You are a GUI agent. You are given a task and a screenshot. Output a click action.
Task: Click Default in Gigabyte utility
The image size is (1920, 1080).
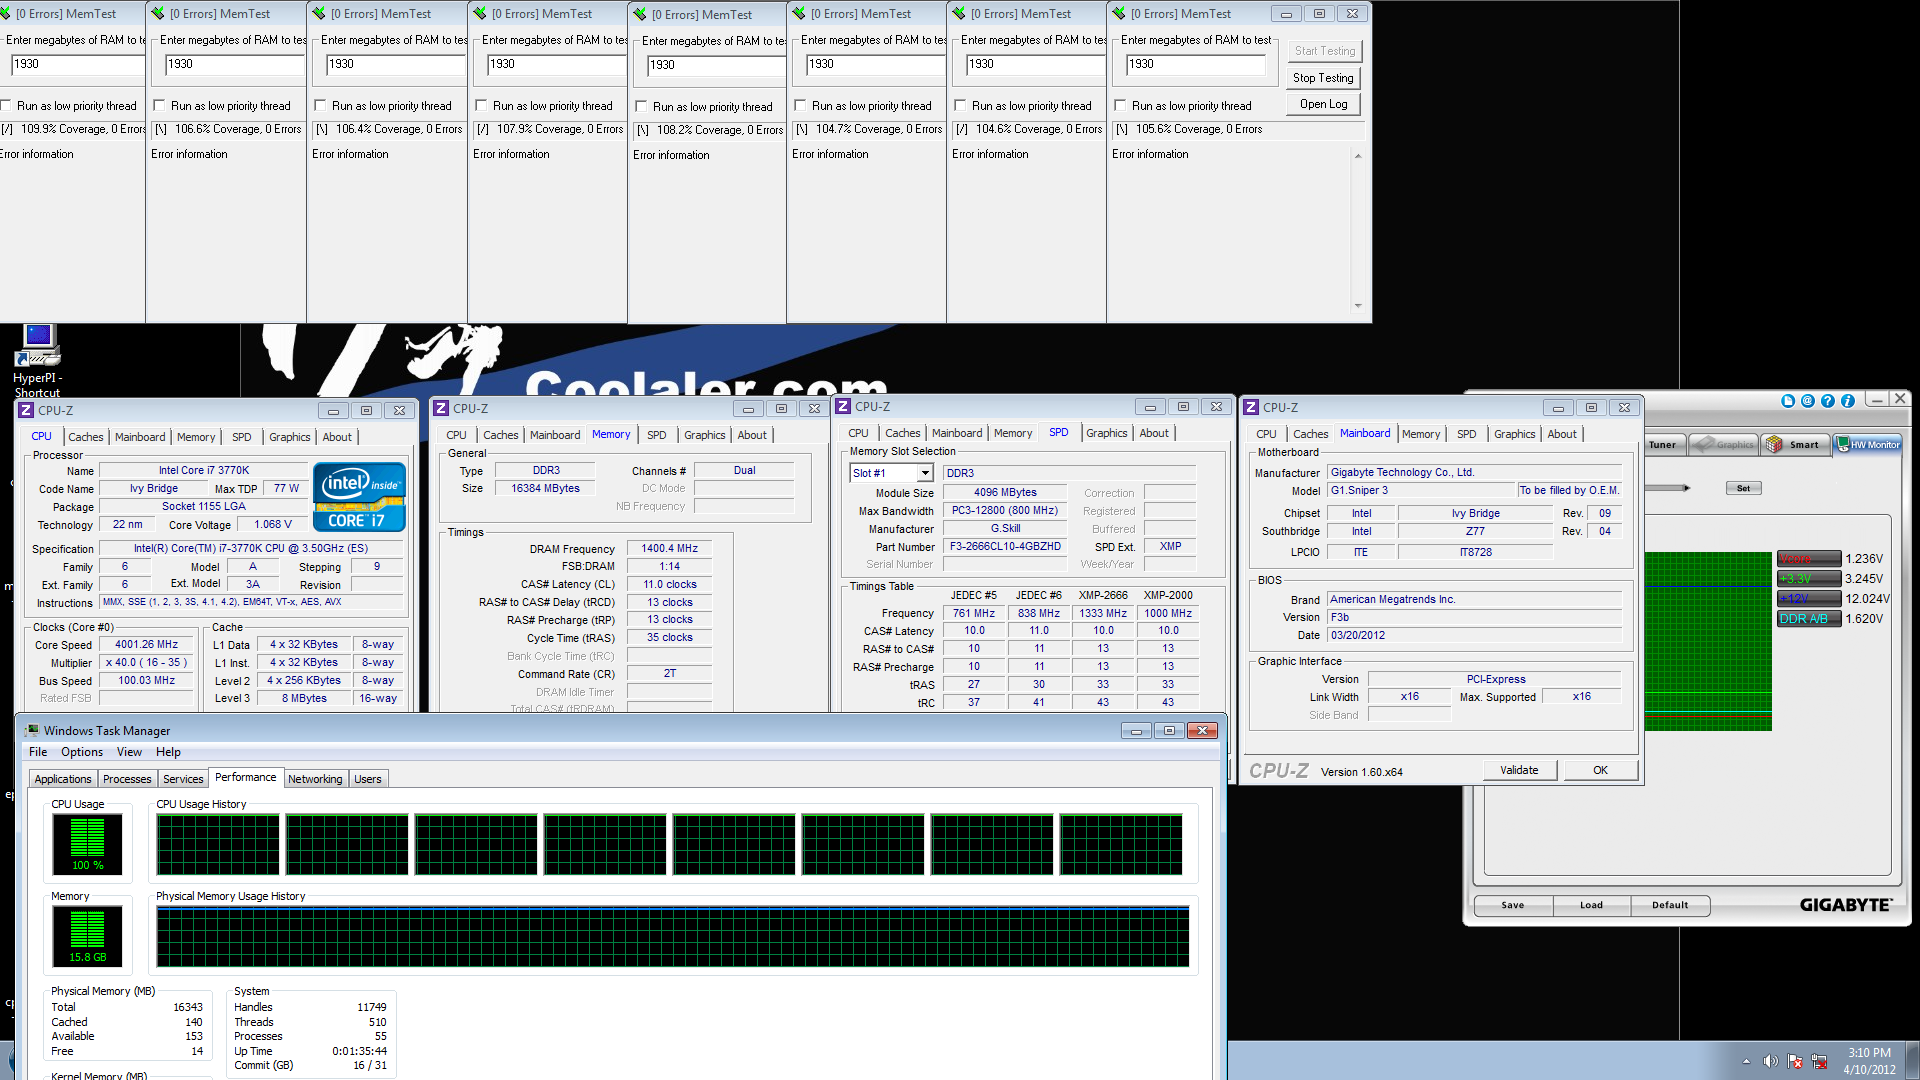coord(1670,905)
